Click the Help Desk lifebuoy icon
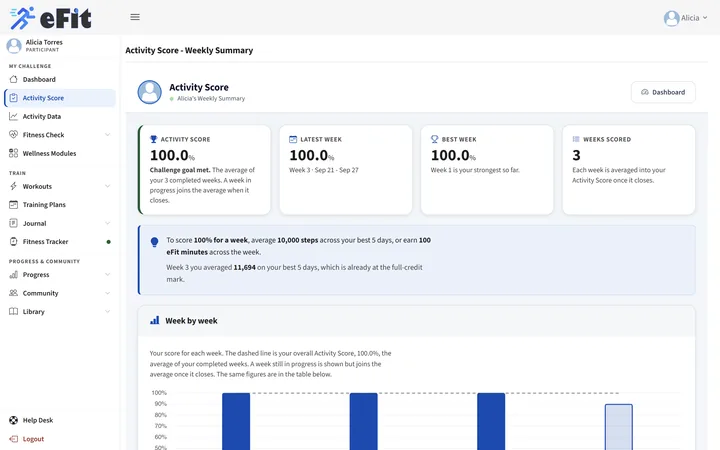720x450 pixels. pyautogui.click(x=13, y=420)
